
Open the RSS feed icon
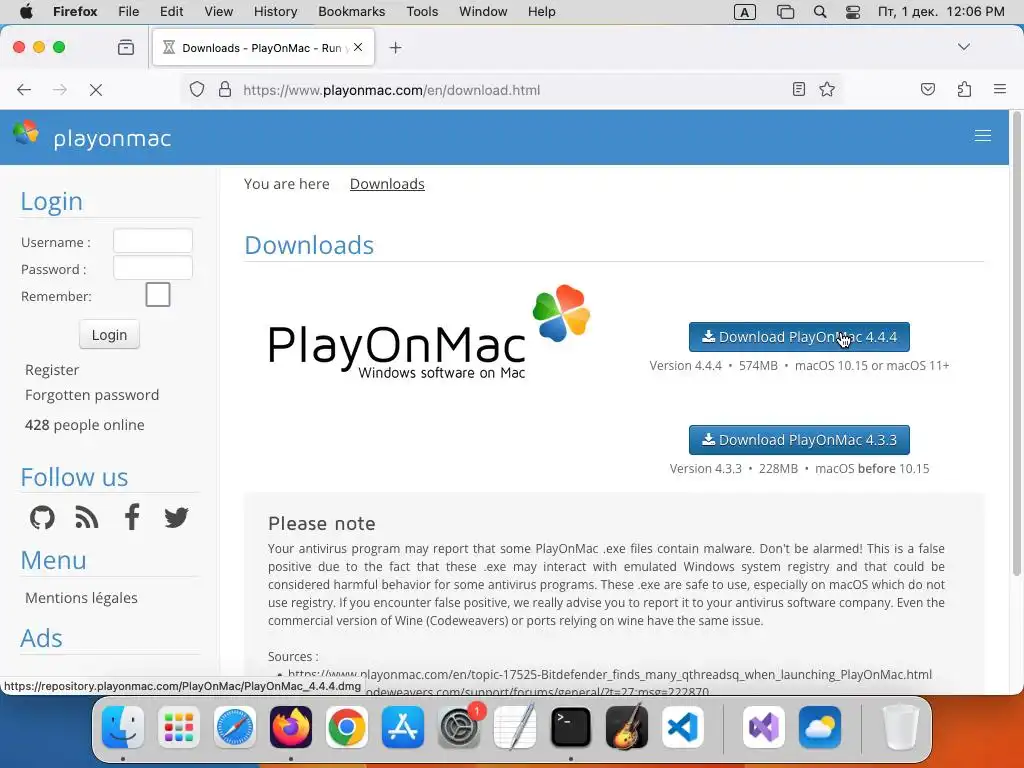87,518
